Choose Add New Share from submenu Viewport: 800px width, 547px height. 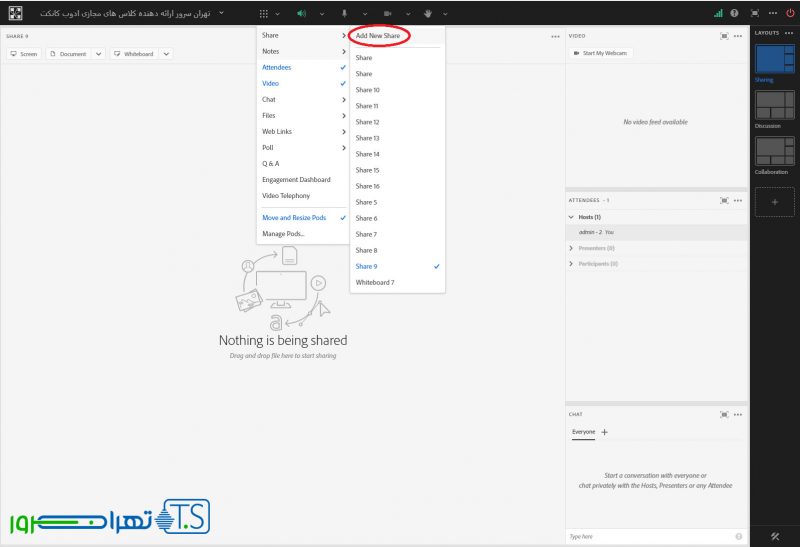click(x=384, y=36)
